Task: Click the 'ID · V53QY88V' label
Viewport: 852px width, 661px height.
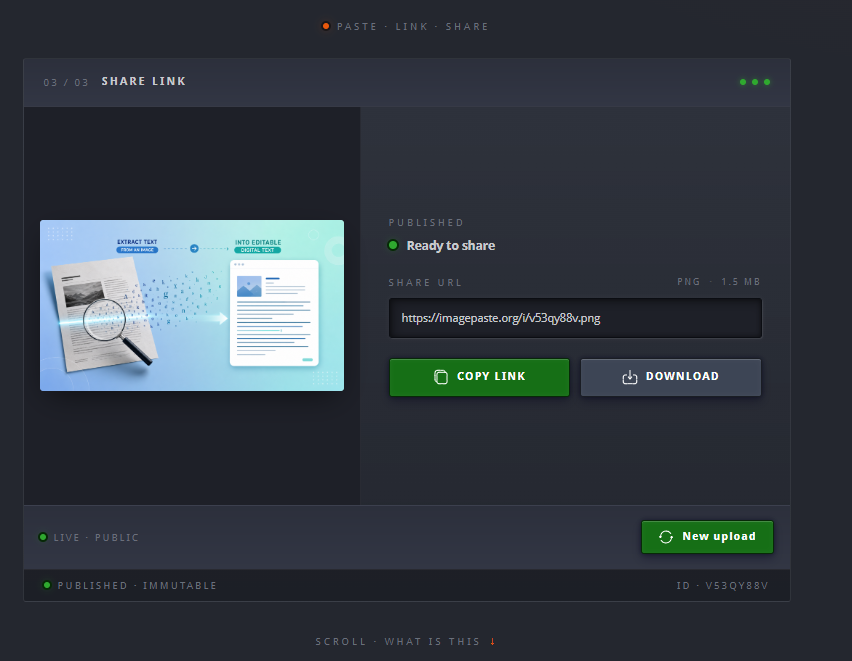Action: coord(722,585)
